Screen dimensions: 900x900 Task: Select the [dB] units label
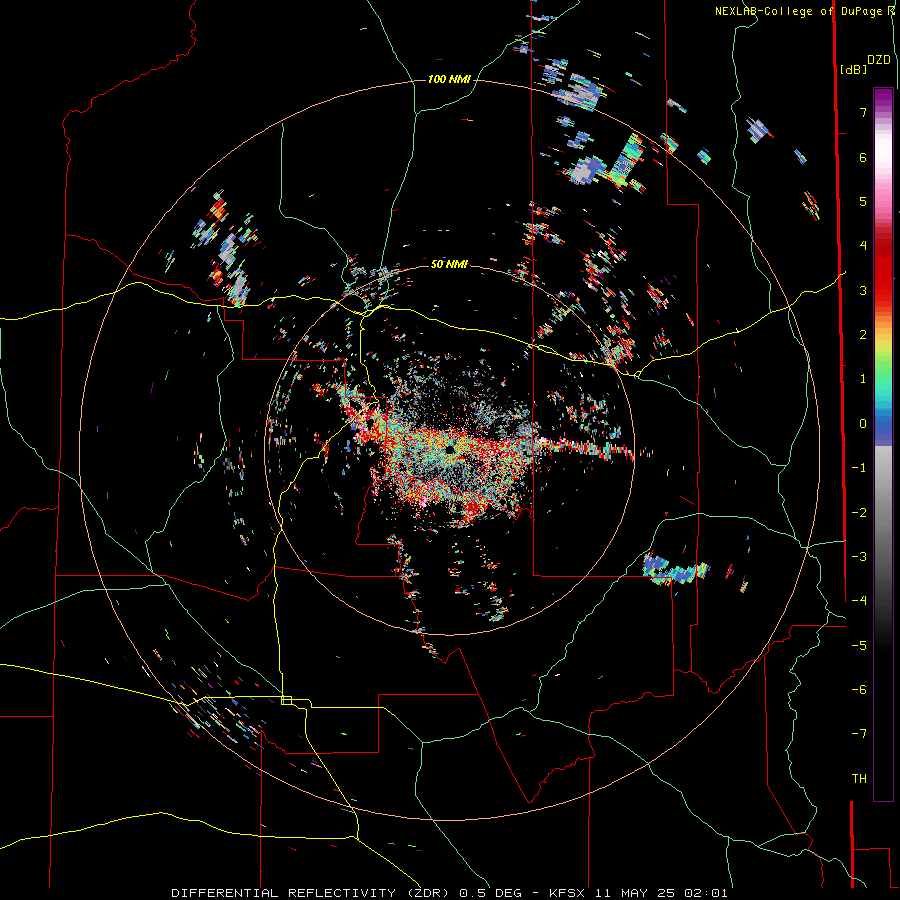pyautogui.click(x=853, y=69)
